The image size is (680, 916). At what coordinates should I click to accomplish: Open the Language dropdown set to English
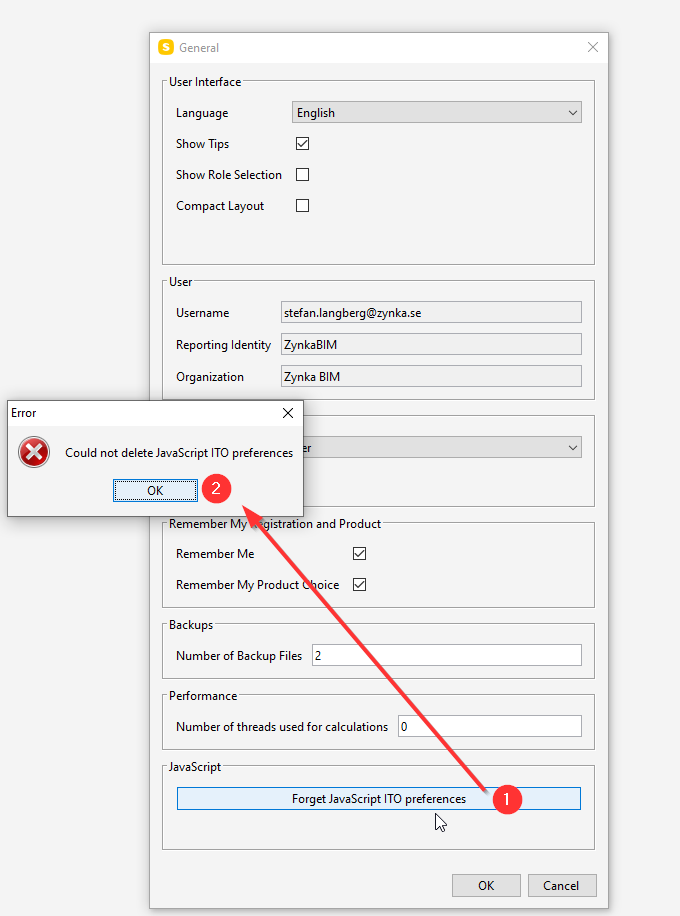436,113
